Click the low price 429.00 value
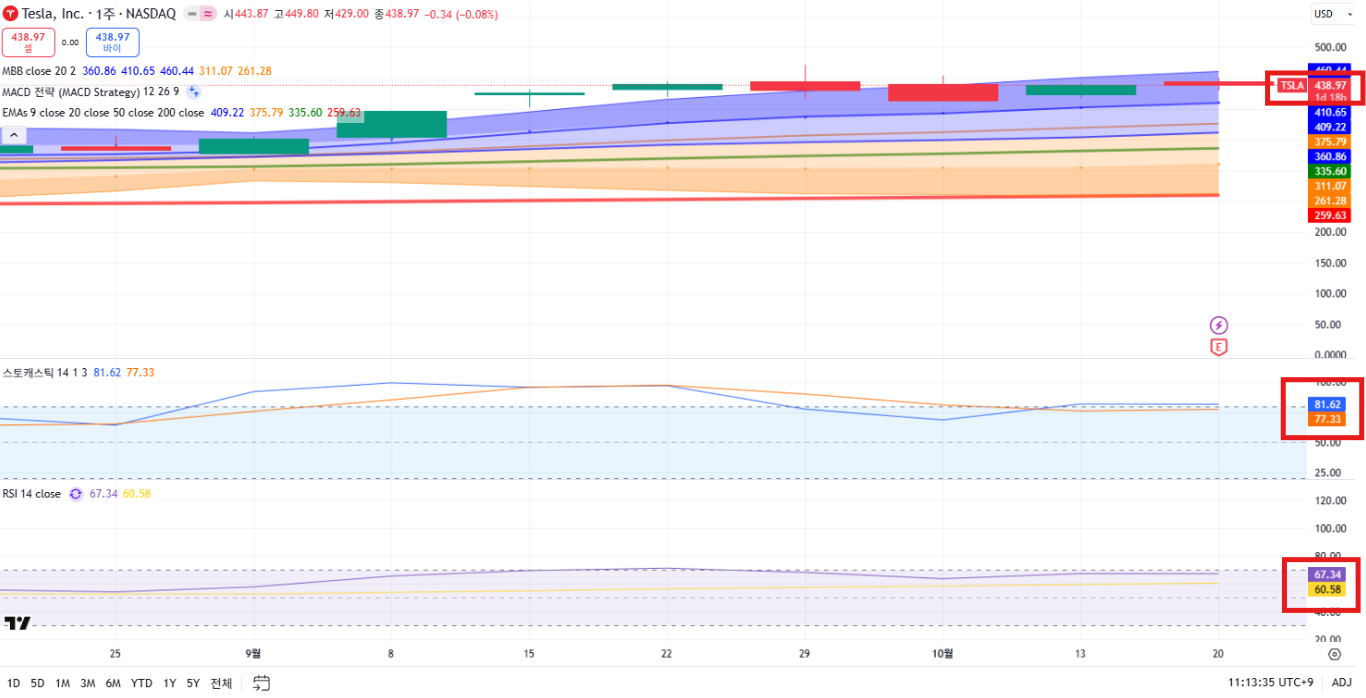Screen dimensions: 1366x698 (x=352, y=14)
